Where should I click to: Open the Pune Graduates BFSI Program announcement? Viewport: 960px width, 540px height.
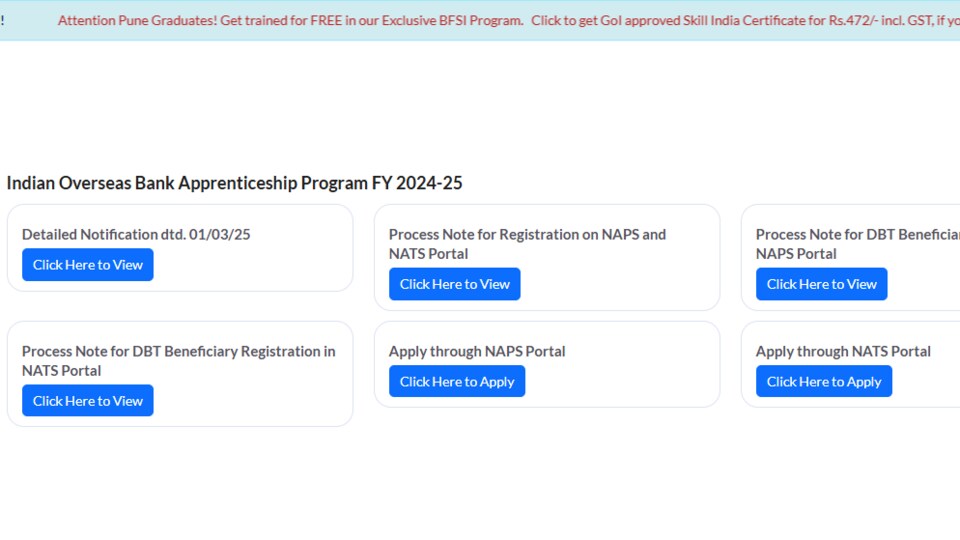click(x=290, y=20)
